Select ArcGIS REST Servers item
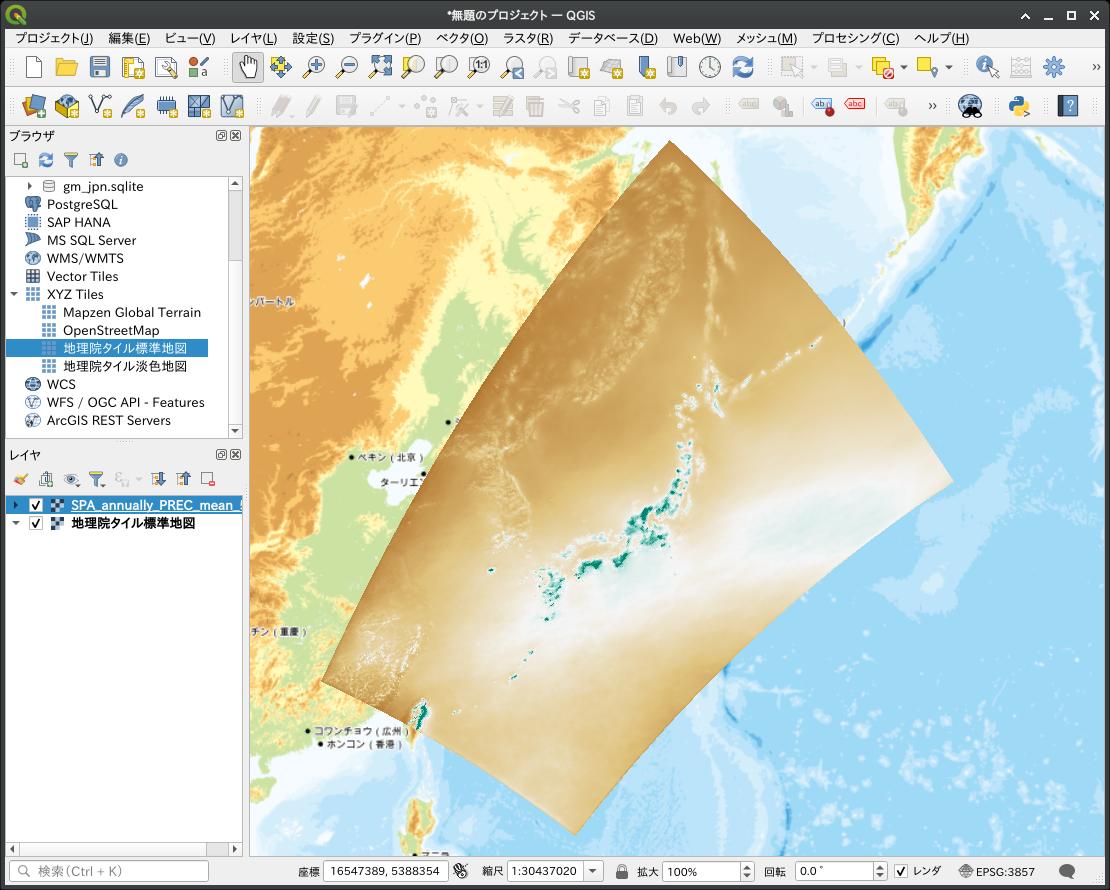1110x890 pixels. pyautogui.click(x=108, y=420)
